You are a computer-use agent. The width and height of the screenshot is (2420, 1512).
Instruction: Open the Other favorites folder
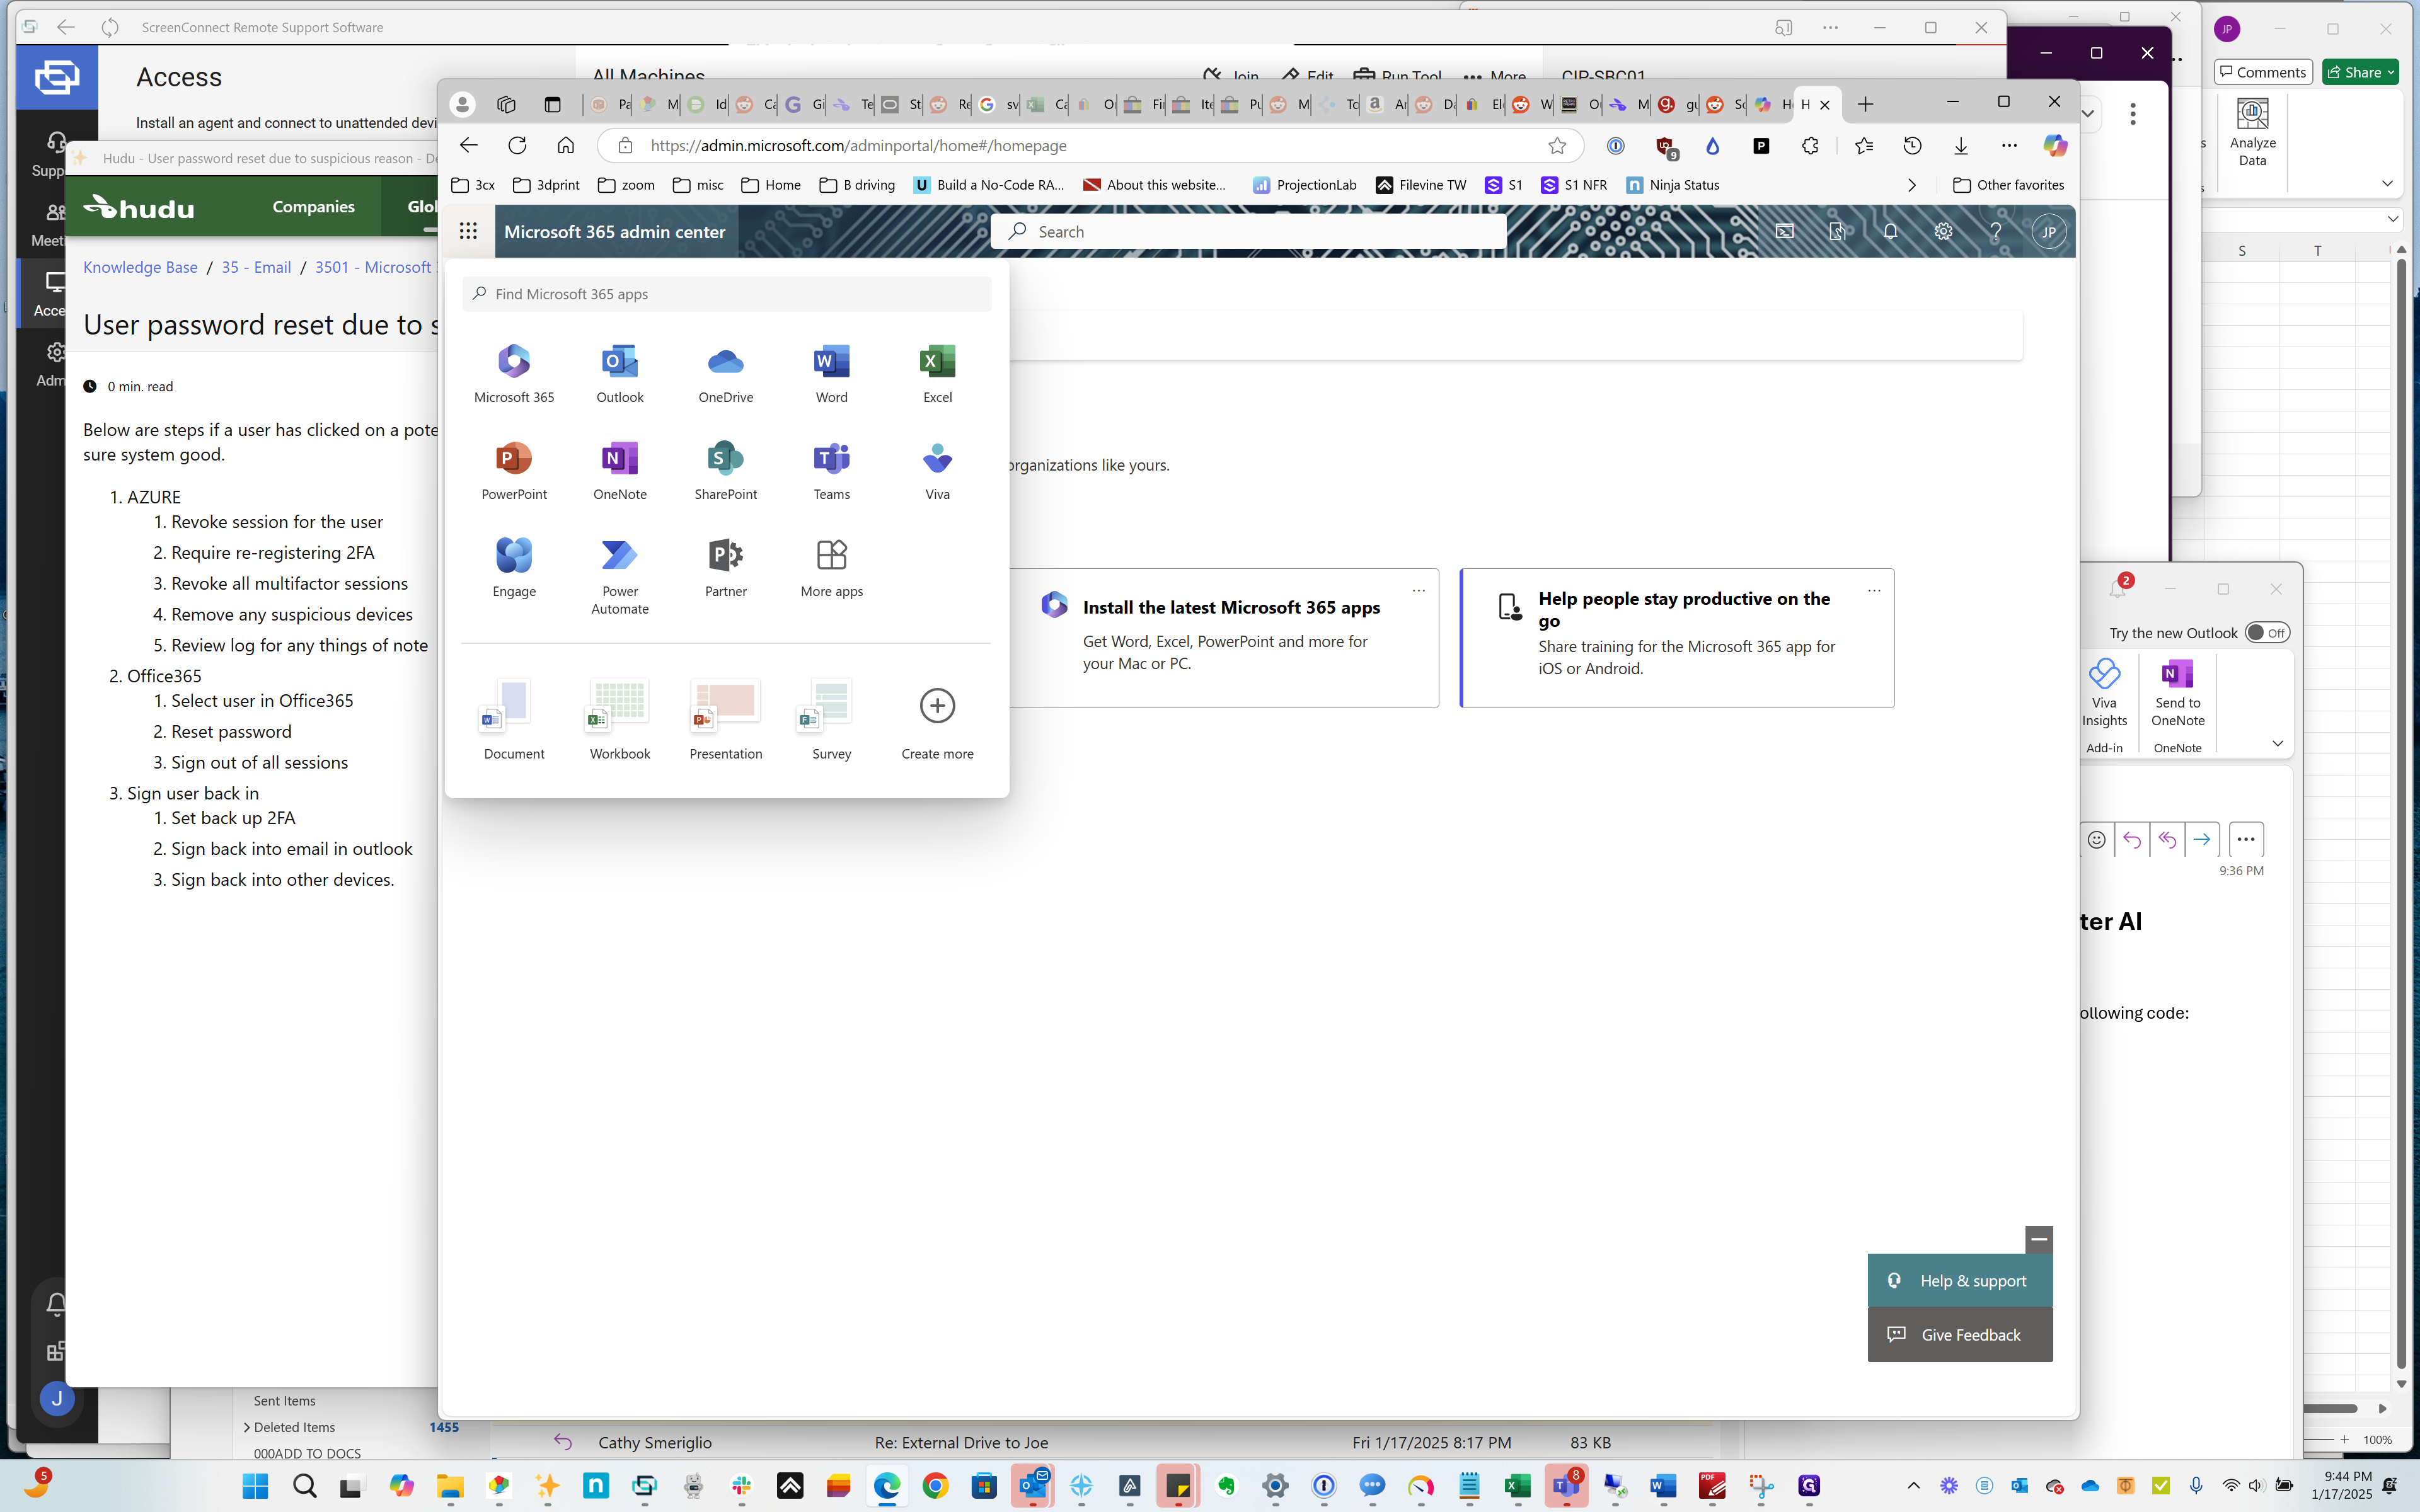pyautogui.click(x=2008, y=185)
